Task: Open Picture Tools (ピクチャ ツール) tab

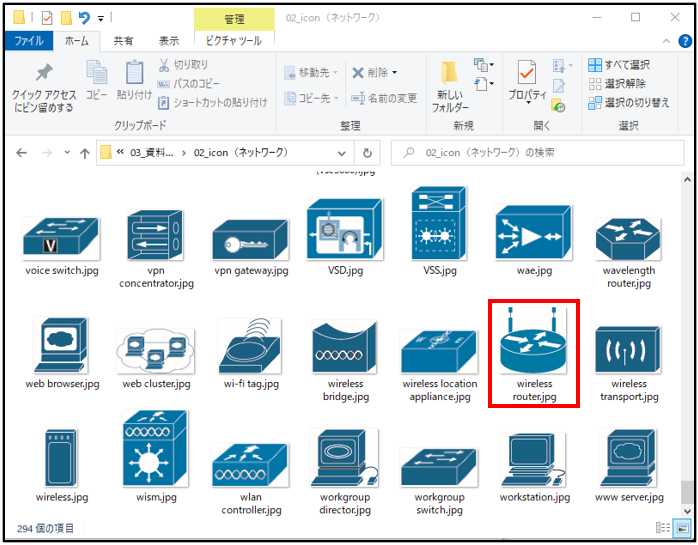Action: click(x=234, y=41)
